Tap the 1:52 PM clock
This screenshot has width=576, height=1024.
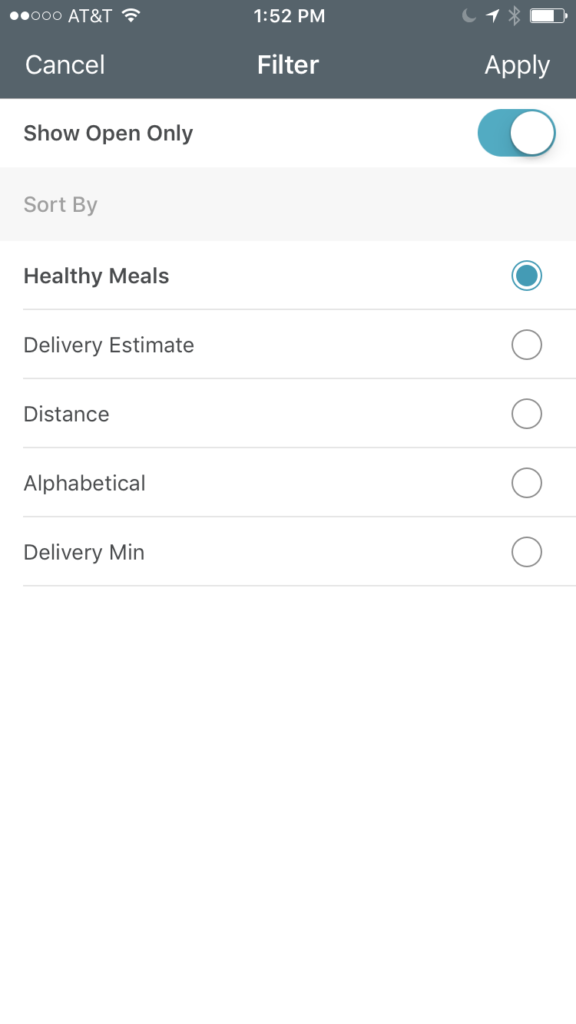click(289, 16)
